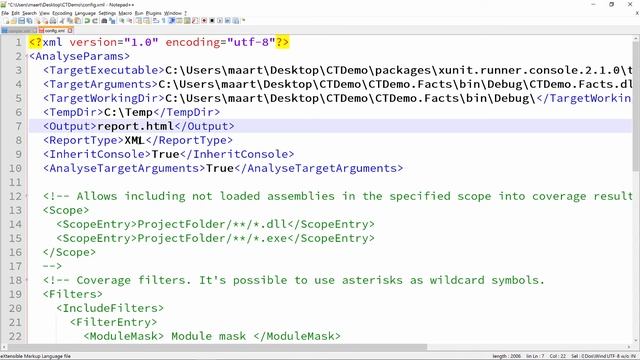Cut the selection with the scissors icon
Viewport: 640px width, 360px height.
(x=61, y=20)
